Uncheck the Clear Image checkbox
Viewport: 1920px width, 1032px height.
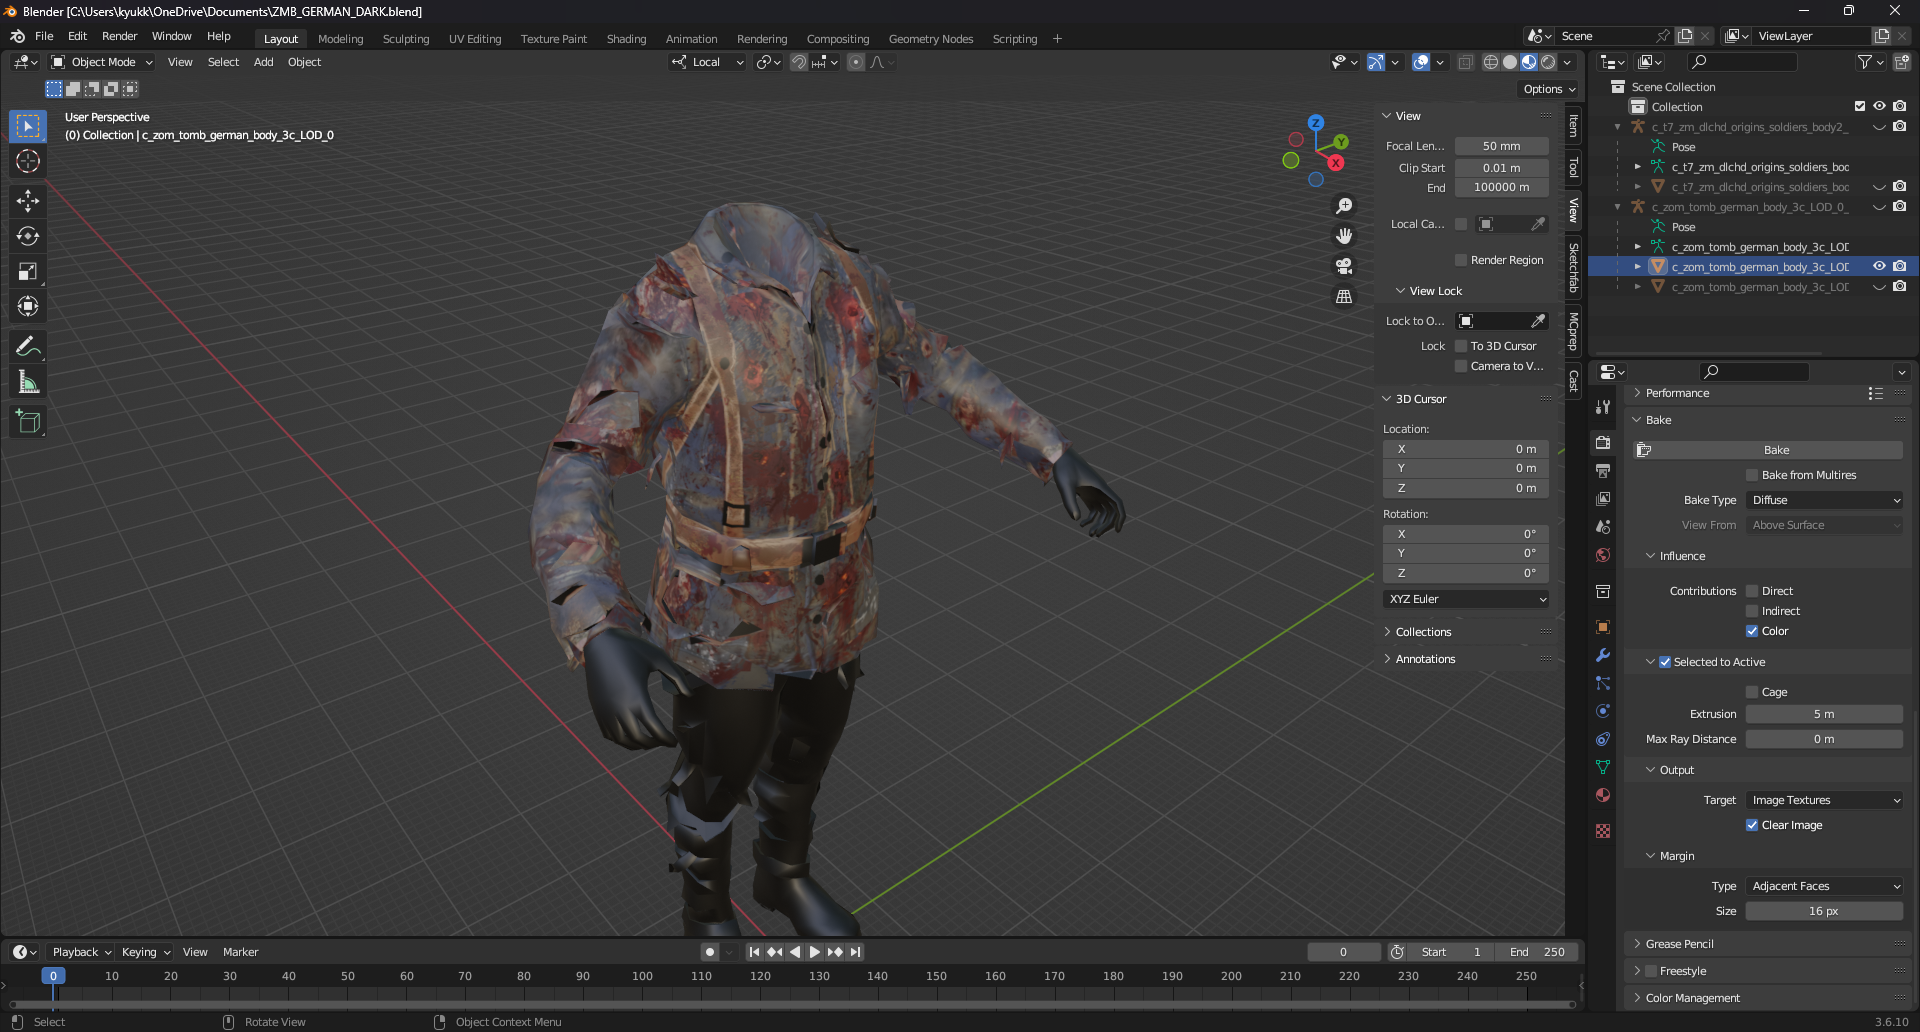click(x=1752, y=825)
